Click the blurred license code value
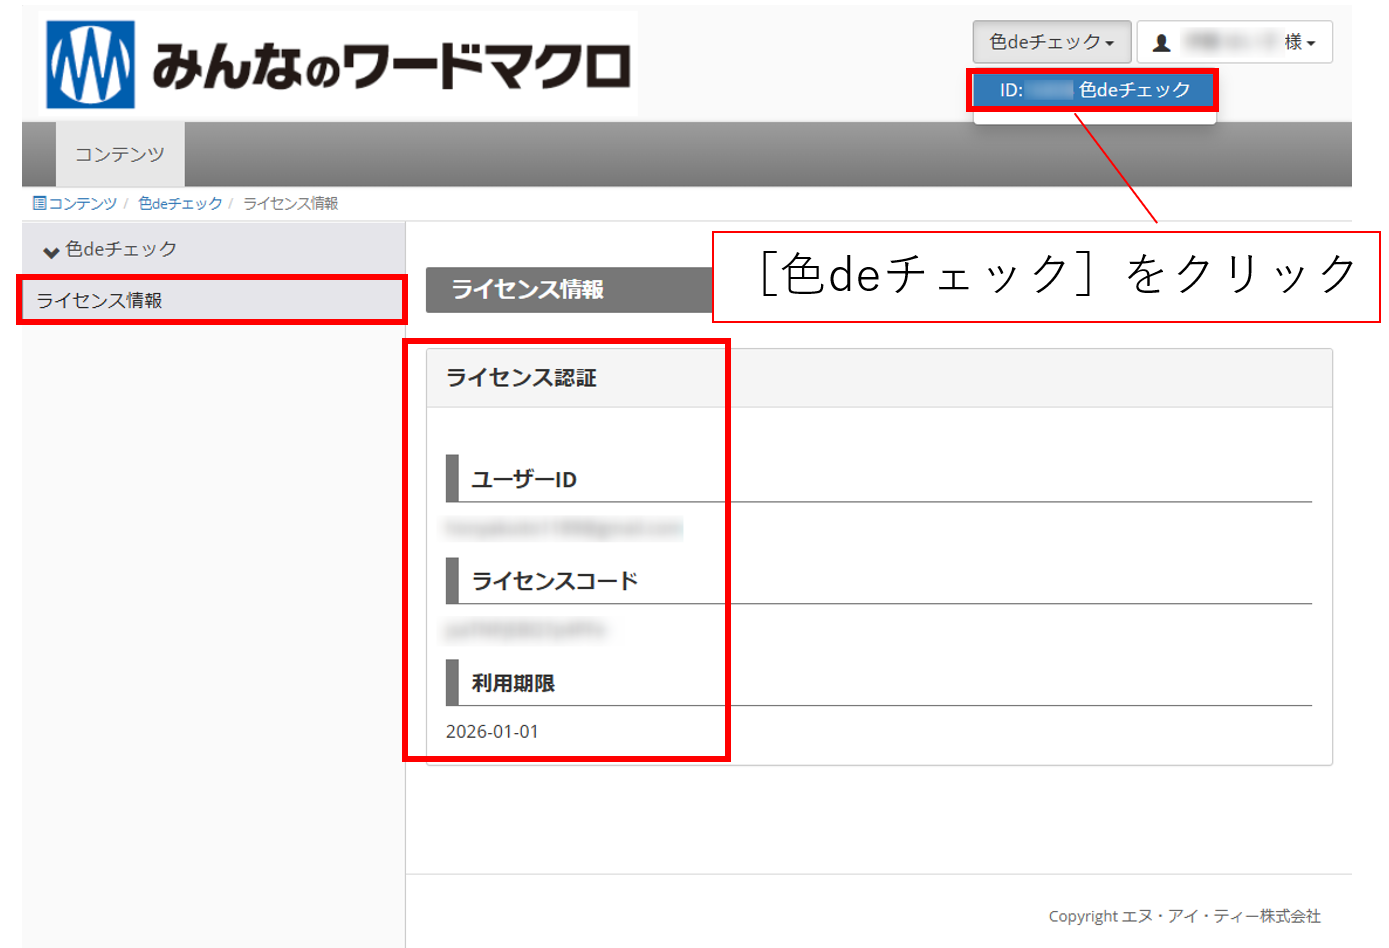1389x948 pixels. pyautogui.click(x=525, y=630)
